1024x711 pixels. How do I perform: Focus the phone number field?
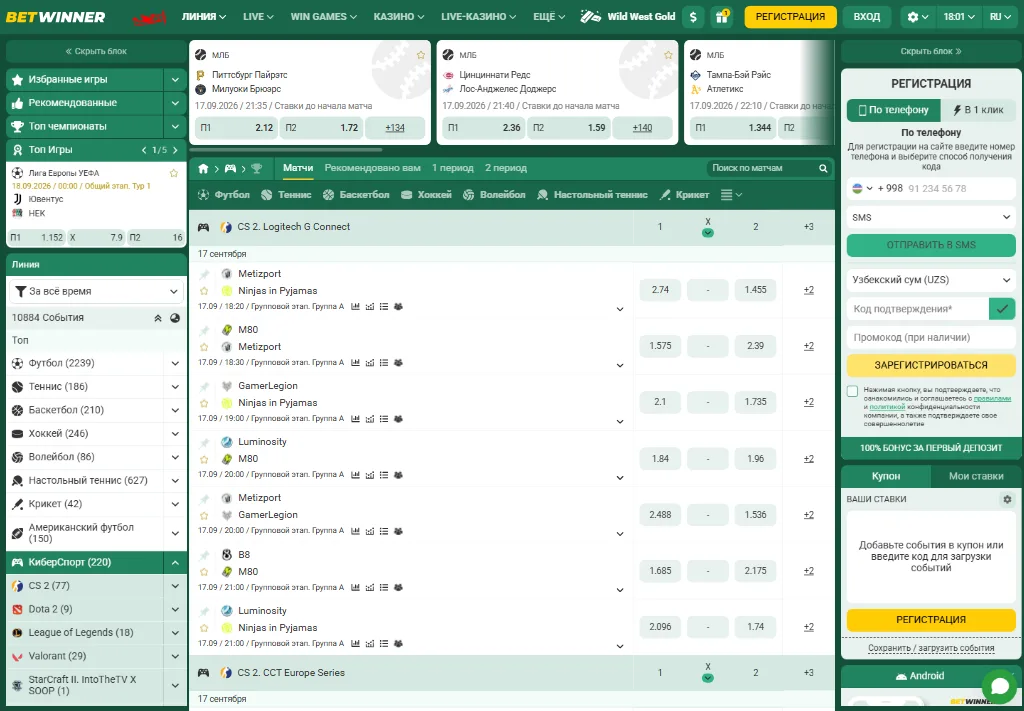pyautogui.click(x=960, y=189)
